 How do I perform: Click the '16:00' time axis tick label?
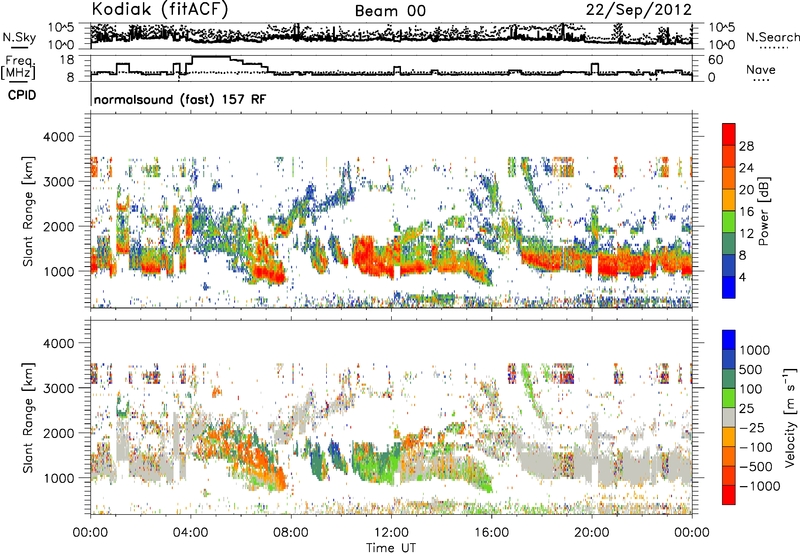(x=491, y=533)
